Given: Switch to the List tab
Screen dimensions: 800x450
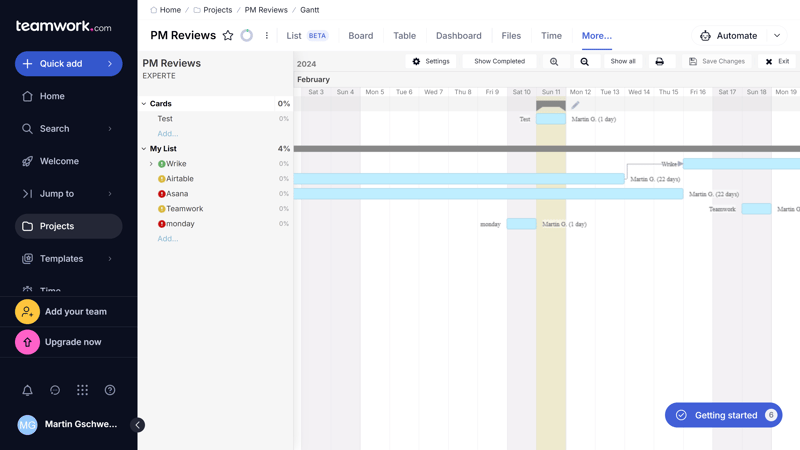Looking at the screenshot, I should pos(294,36).
